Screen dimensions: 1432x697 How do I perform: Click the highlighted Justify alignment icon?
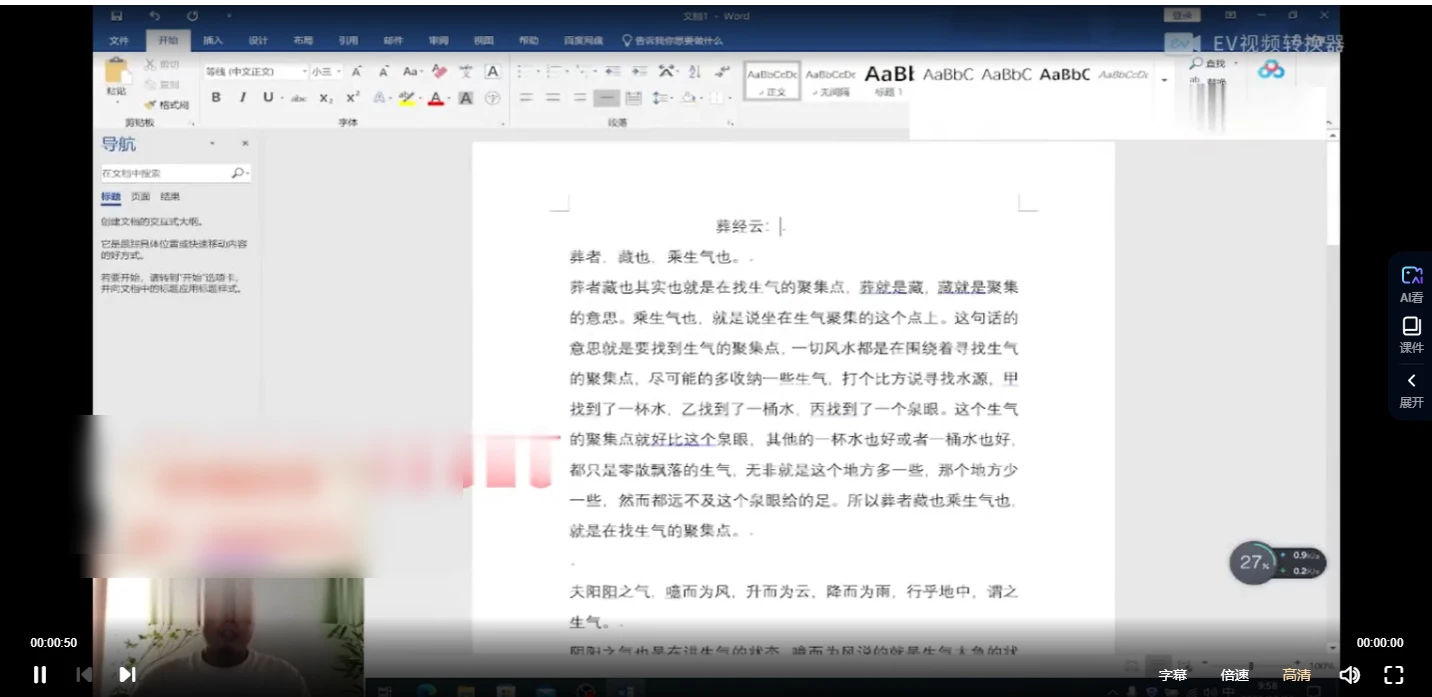pos(606,98)
